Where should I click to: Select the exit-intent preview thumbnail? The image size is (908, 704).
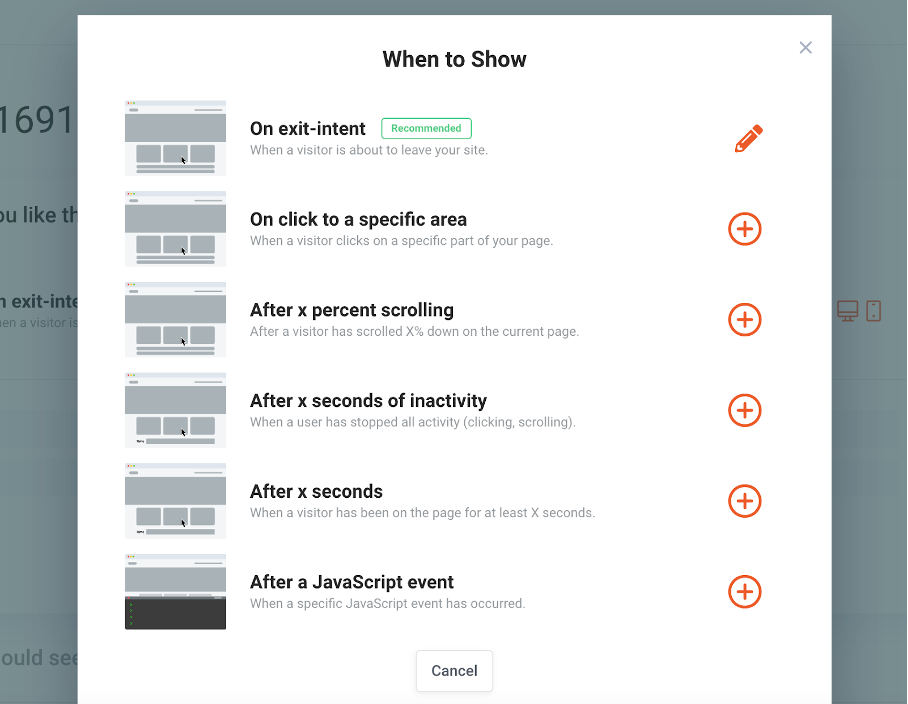175,138
